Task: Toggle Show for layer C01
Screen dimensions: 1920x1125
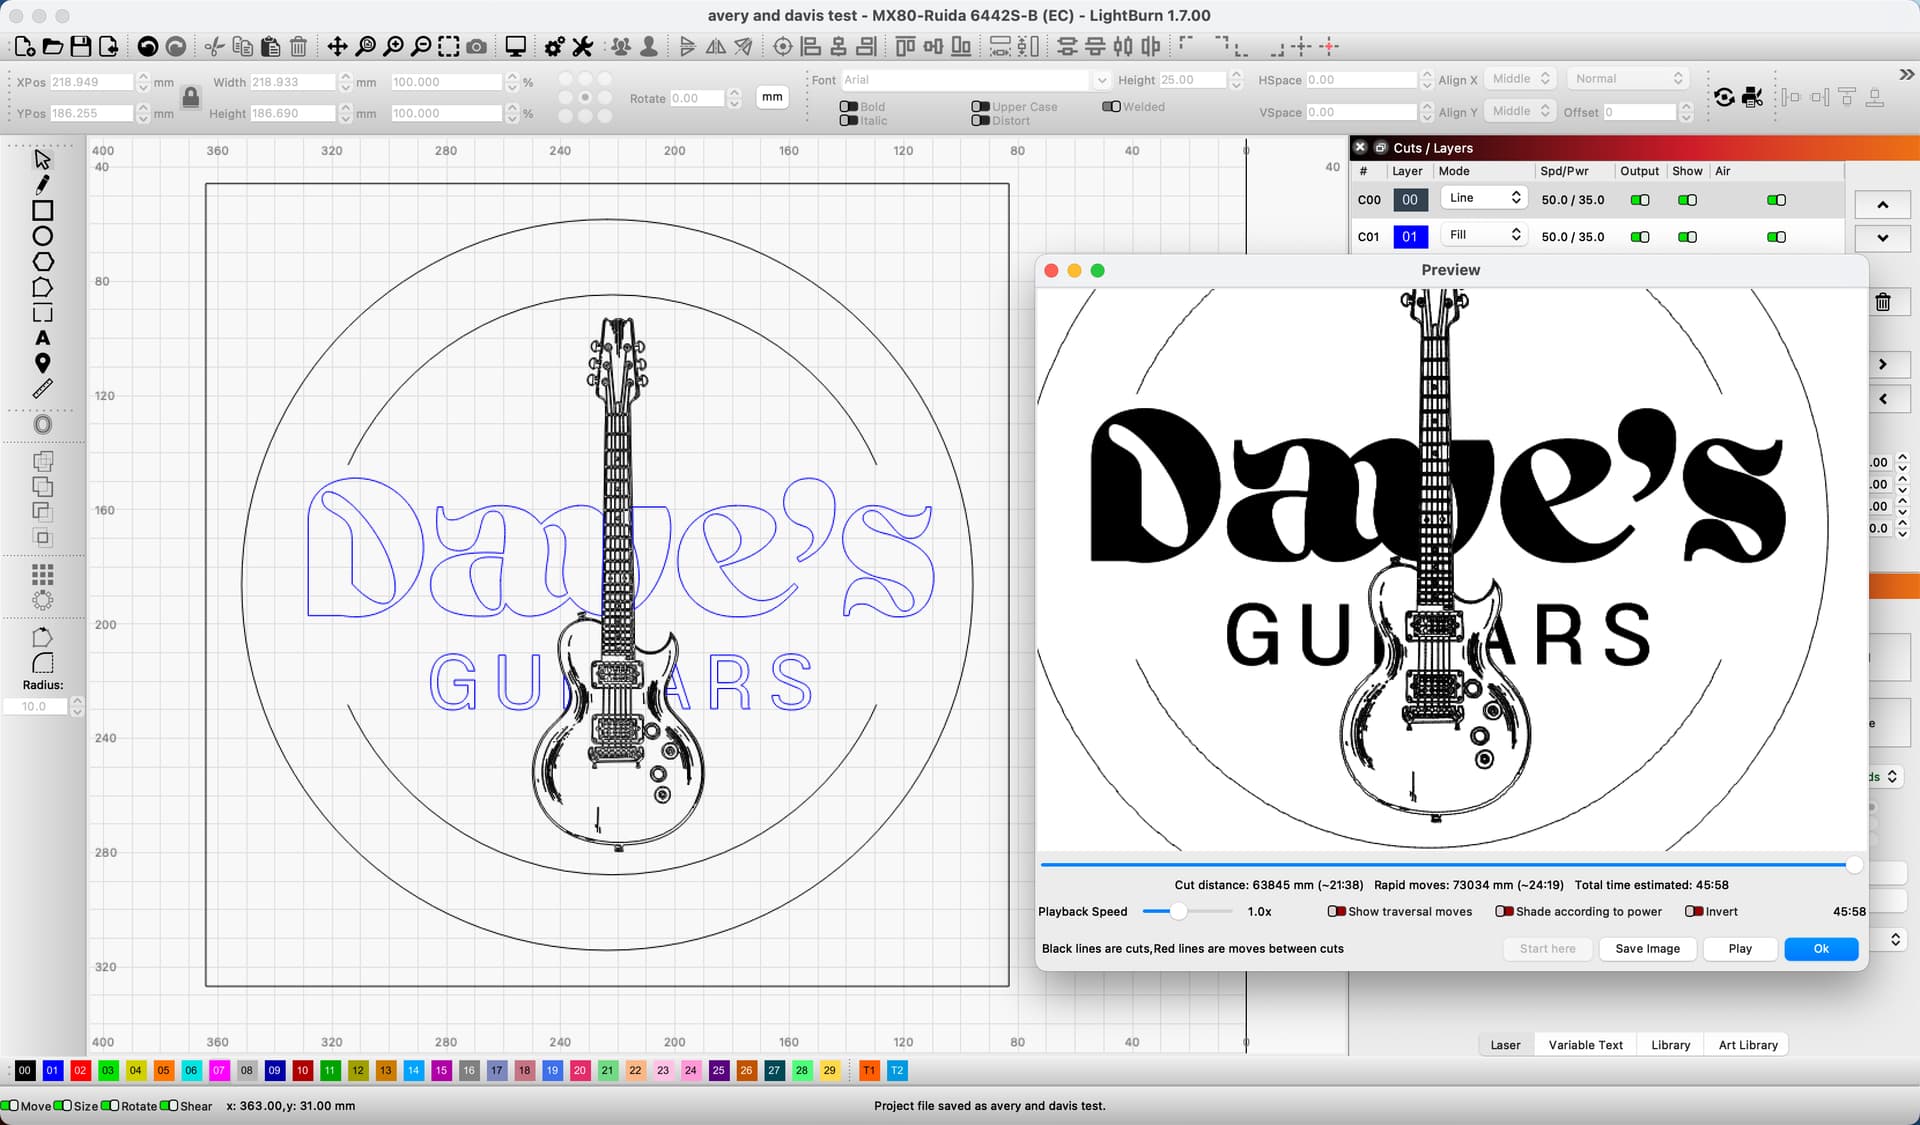Action: [1687, 237]
